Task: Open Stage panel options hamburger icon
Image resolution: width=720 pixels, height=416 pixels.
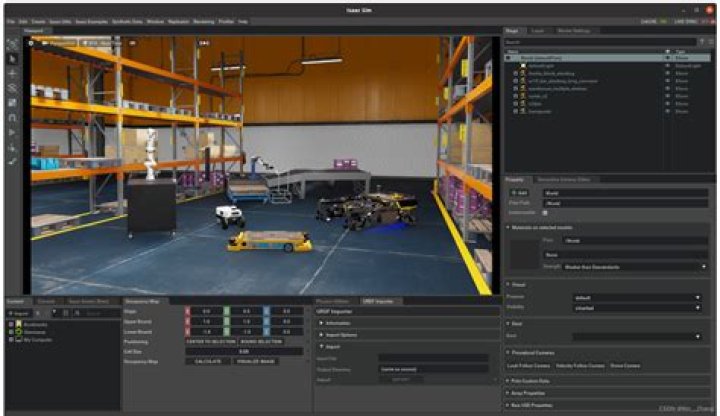Action: (711, 42)
